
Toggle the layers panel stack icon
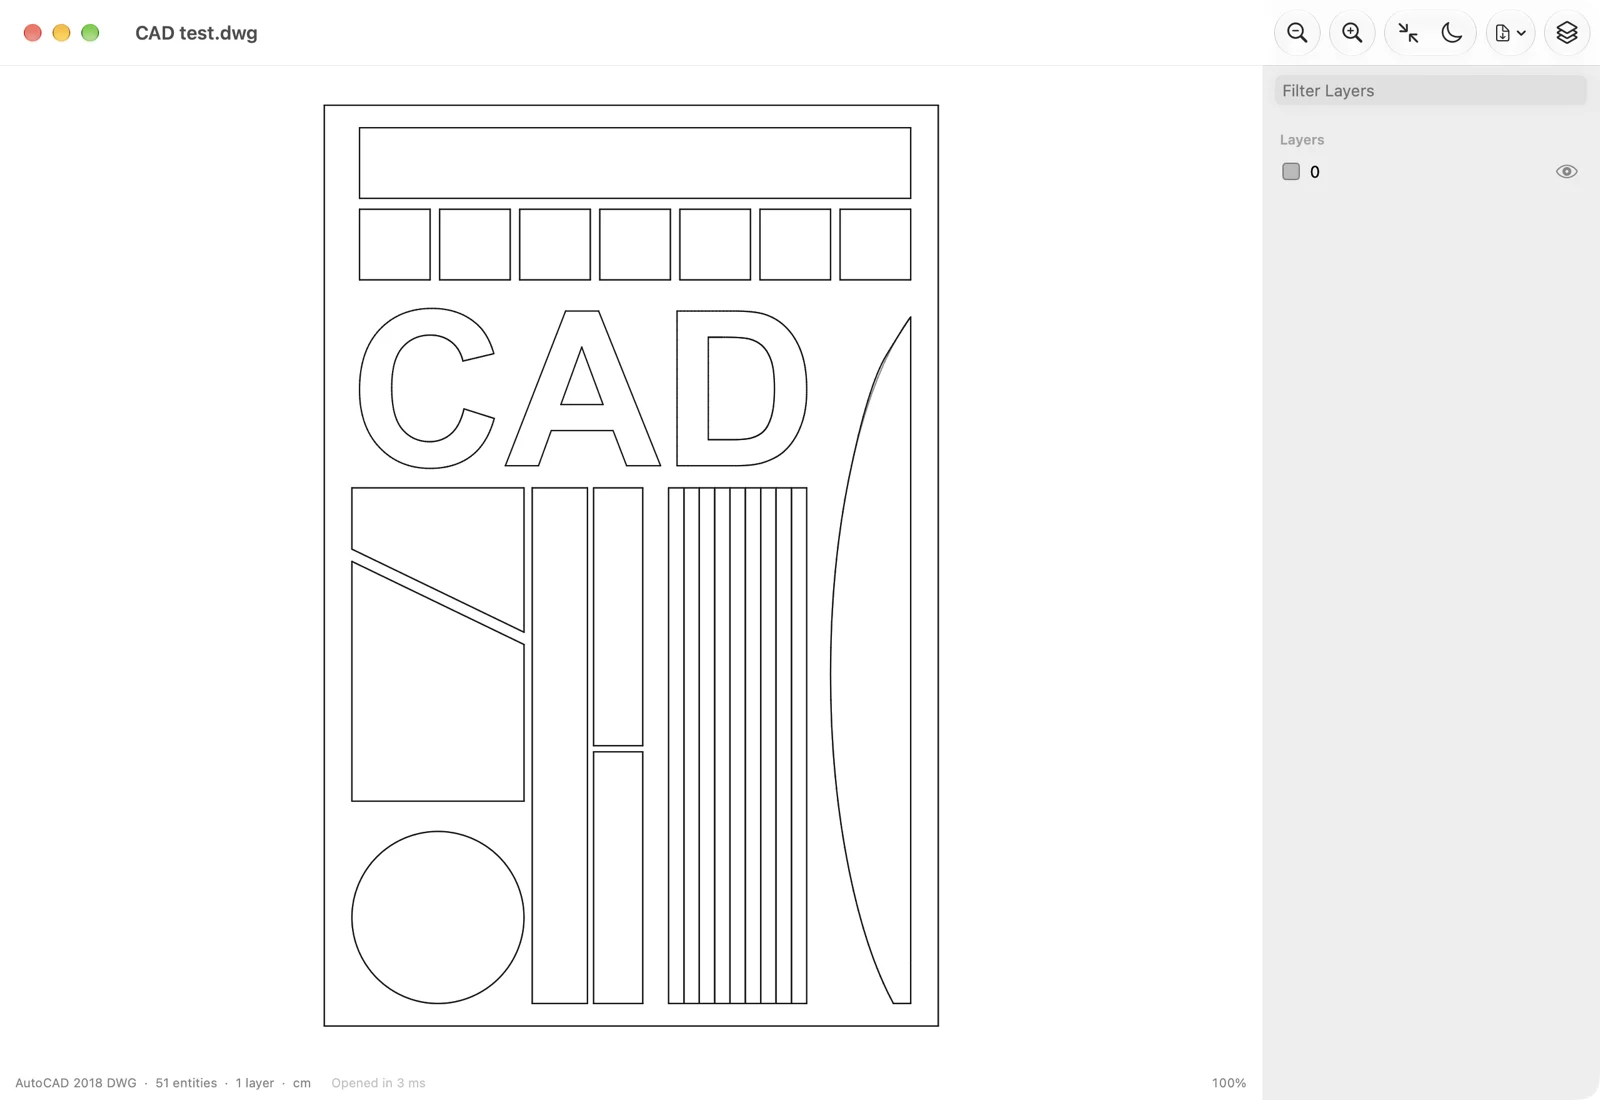pos(1567,33)
